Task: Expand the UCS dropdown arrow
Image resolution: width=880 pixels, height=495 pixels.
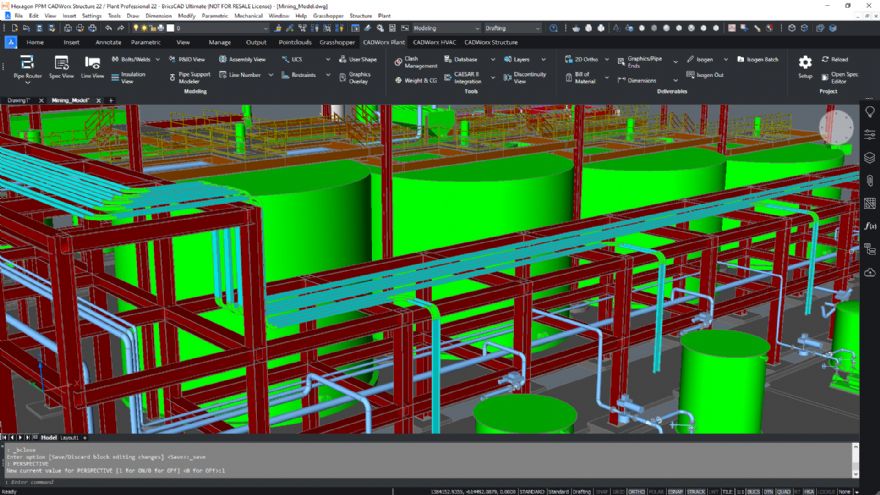Action: (328, 59)
